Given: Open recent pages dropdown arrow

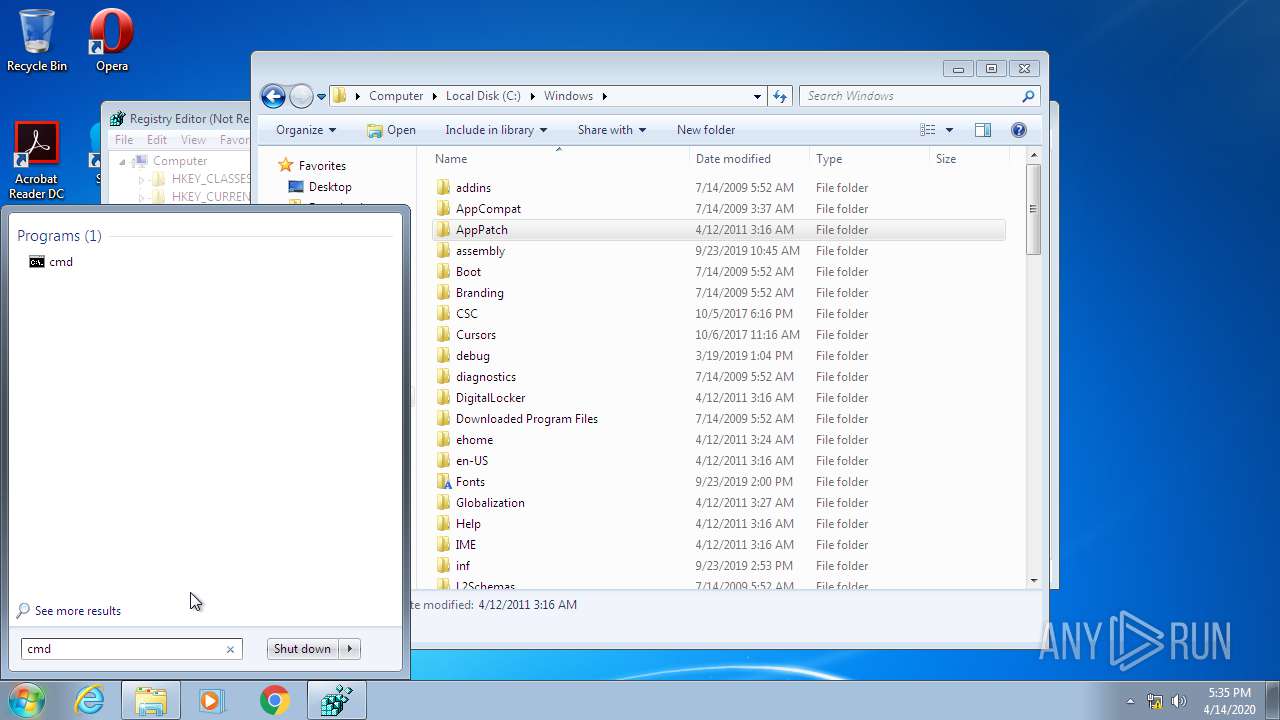Looking at the screenshot, I should pyautogui.click(x=321, y=97).
